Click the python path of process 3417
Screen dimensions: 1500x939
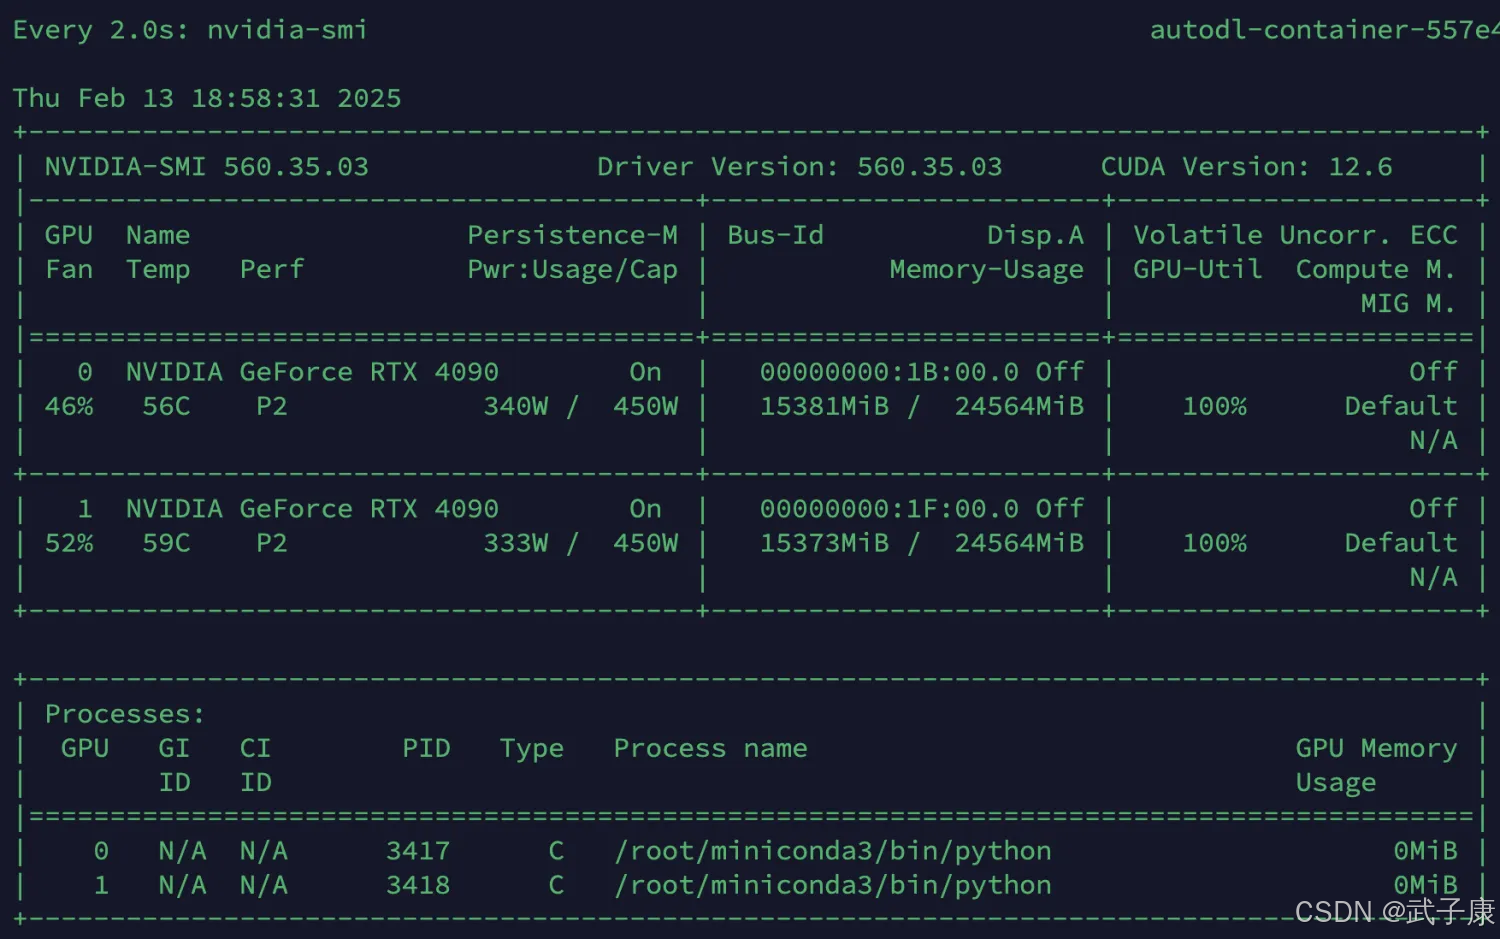(x=833, y=851)
